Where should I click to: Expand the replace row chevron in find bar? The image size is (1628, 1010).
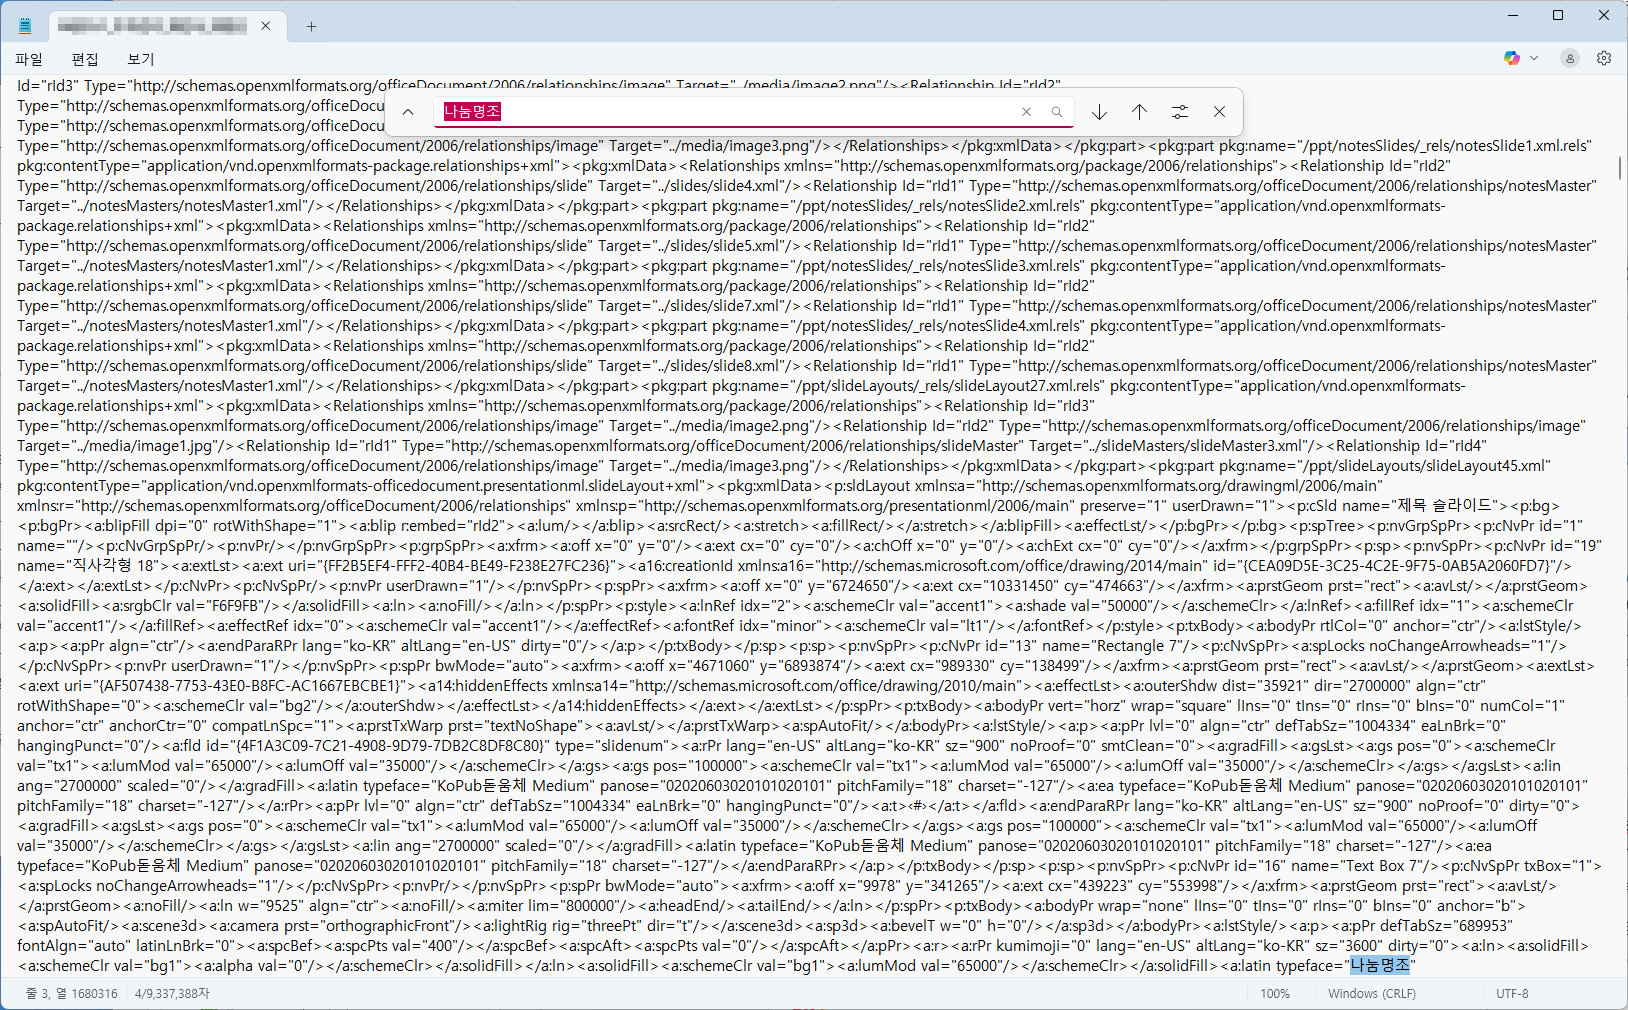[408, 112]
